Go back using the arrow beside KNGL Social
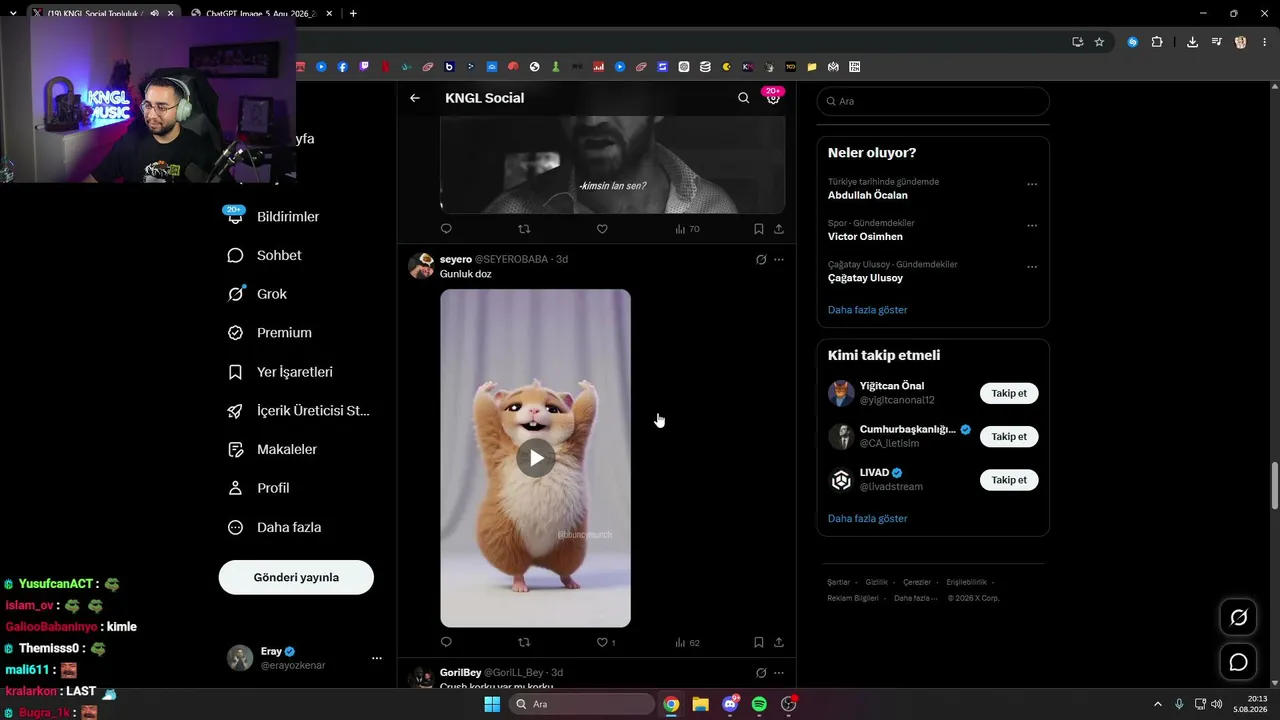 click(x=415, y=98)
